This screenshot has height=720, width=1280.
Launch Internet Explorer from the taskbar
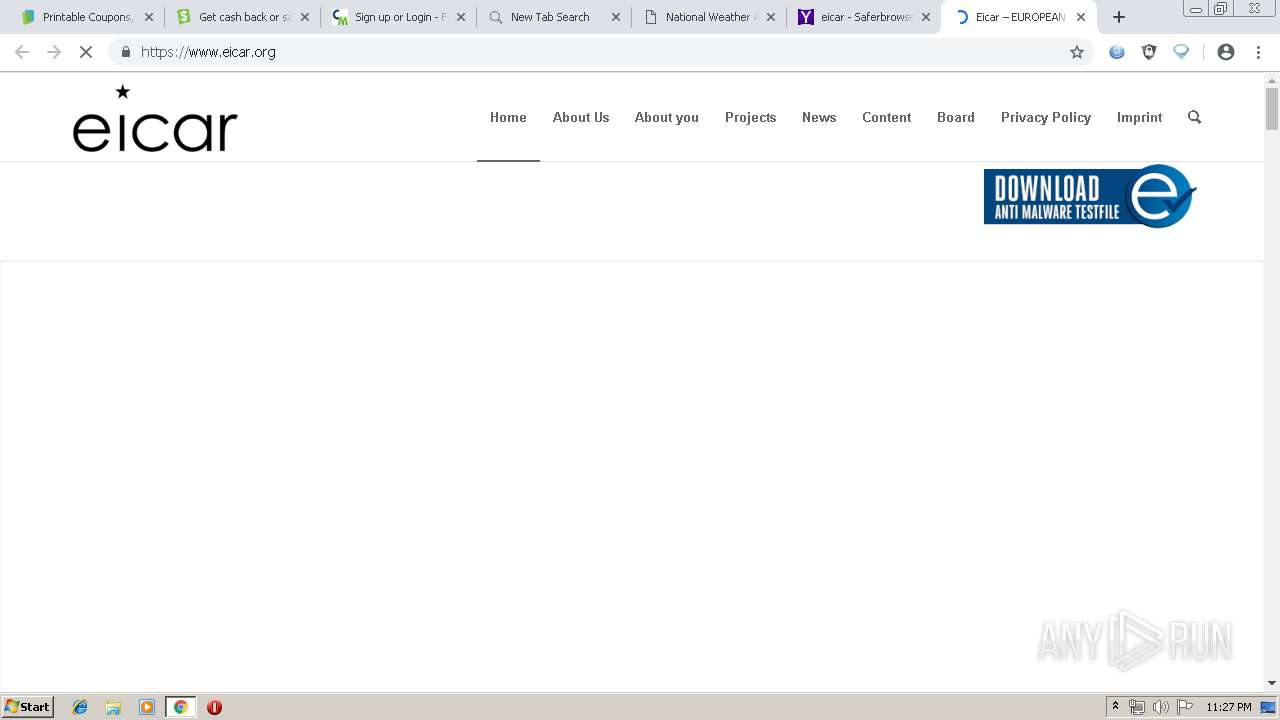(80, 707)
